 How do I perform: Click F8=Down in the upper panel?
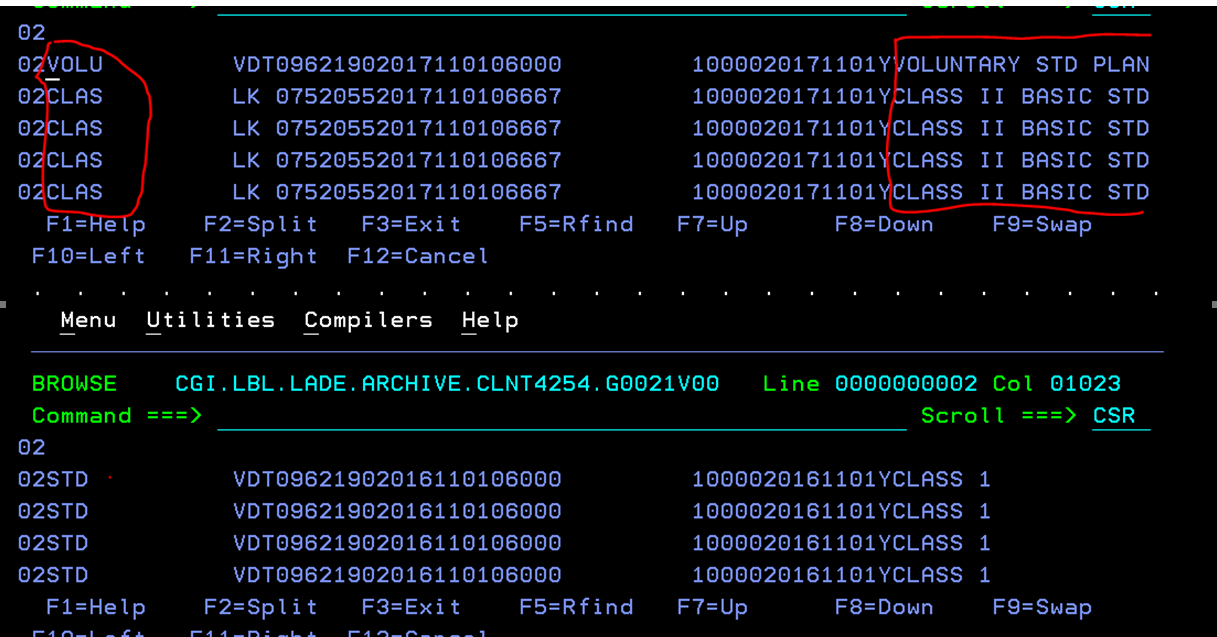(x=883, y=225)
